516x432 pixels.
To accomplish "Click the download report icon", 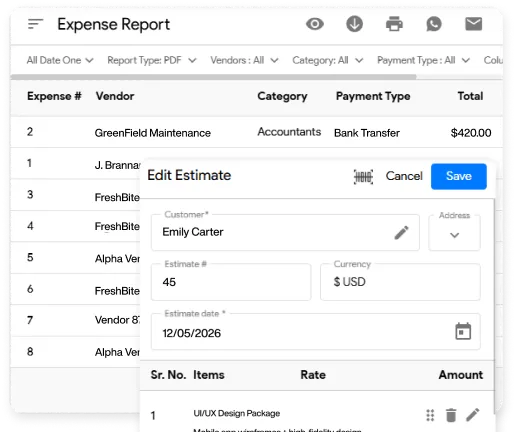I will (x=354, y=24).
